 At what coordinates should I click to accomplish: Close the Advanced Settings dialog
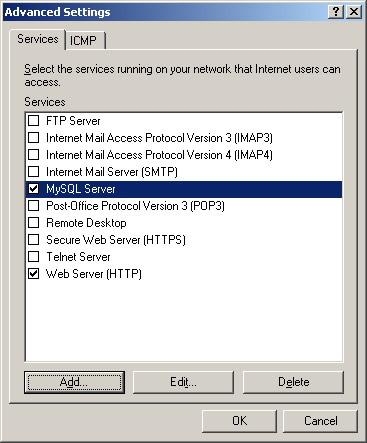[x=354, y=12]
